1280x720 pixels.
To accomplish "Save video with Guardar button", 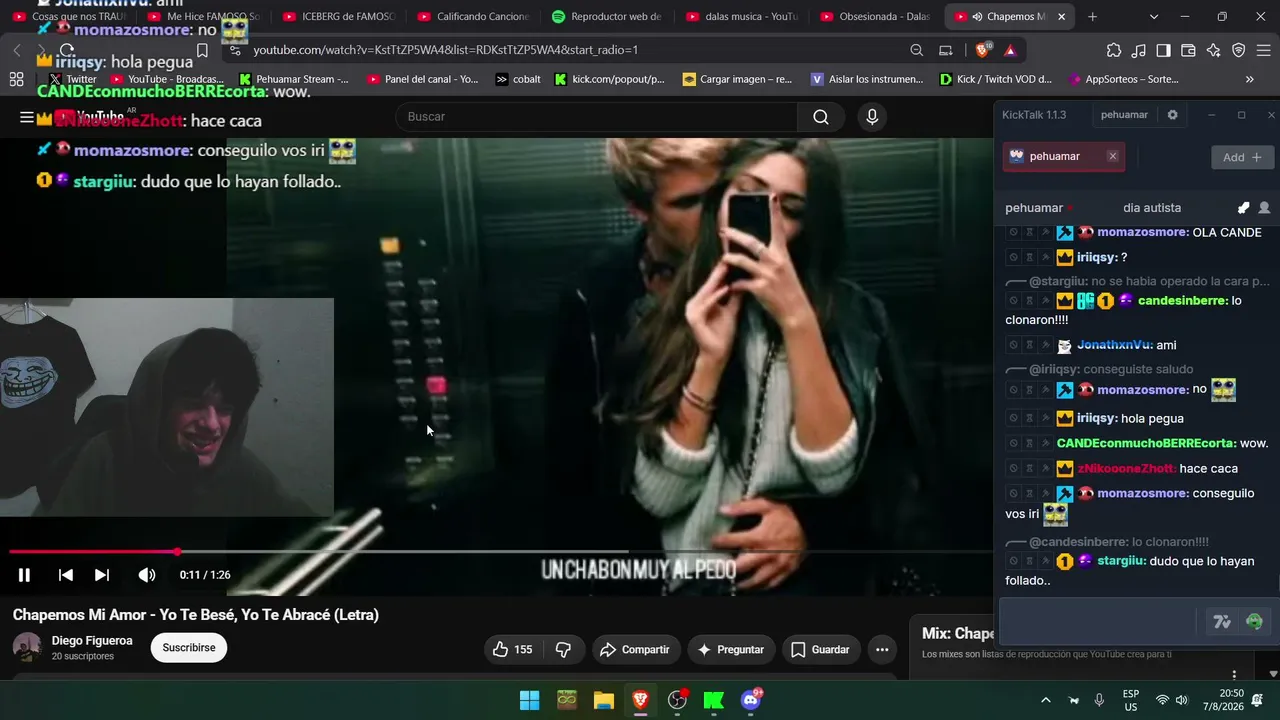I will click(821, 650).
